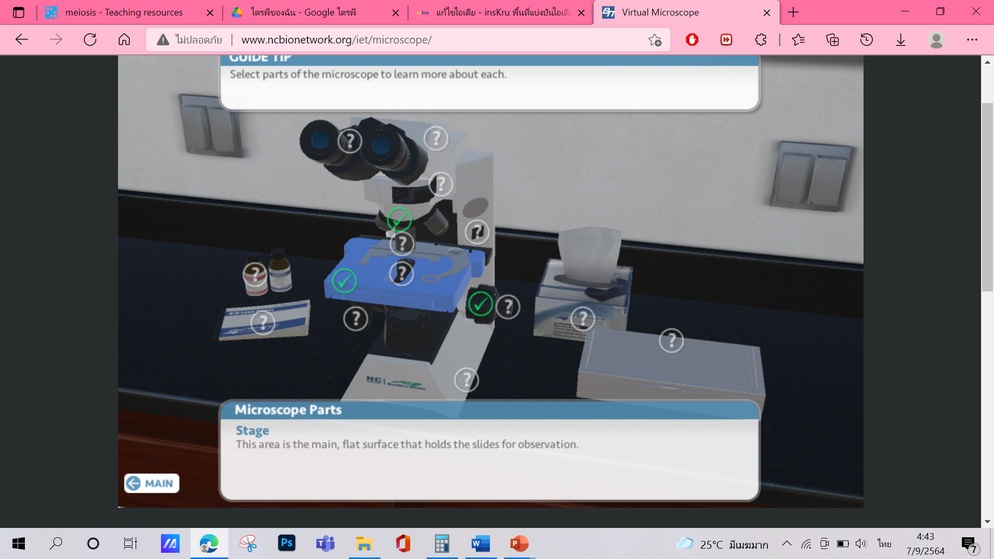The height and width of the screenshot is (559, 994).
Task: Select the green checkmark on the blue stage
Action: 344,280
